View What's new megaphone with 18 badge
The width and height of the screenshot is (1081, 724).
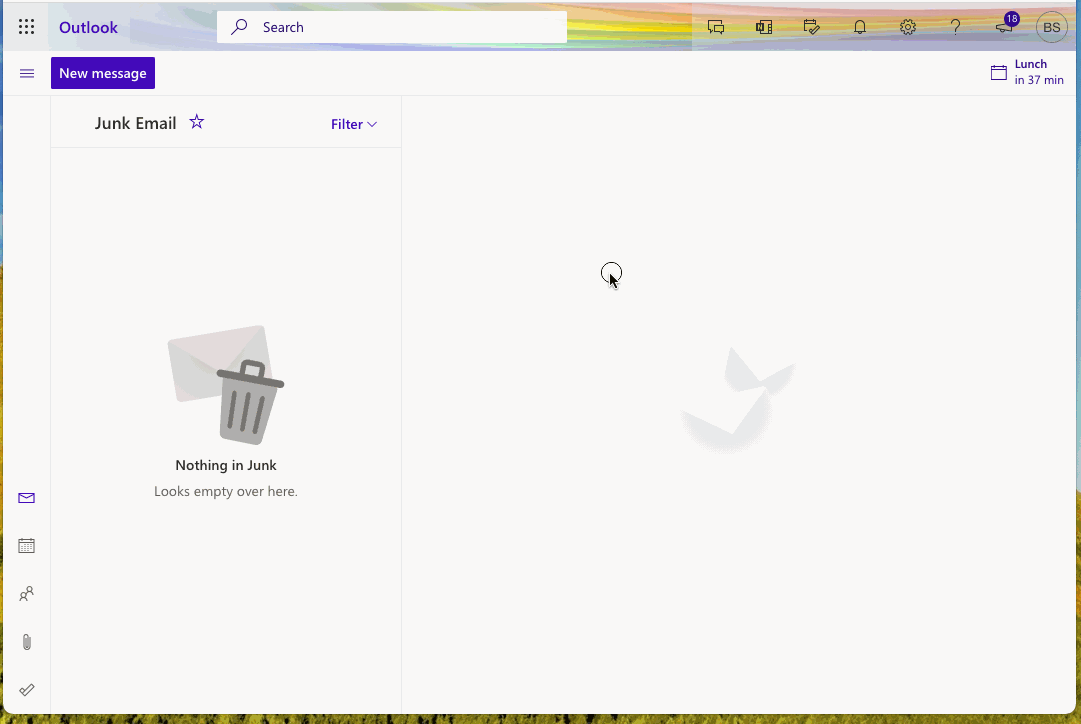[1005, 25]
